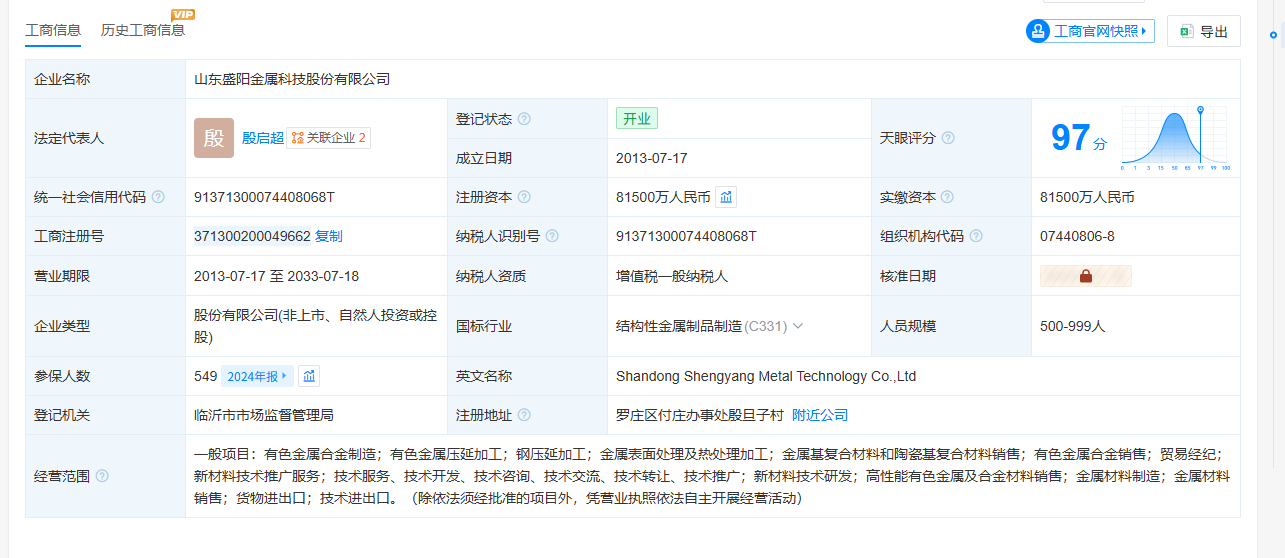Click help icon next to 注册地址

[x=524, y=415]
